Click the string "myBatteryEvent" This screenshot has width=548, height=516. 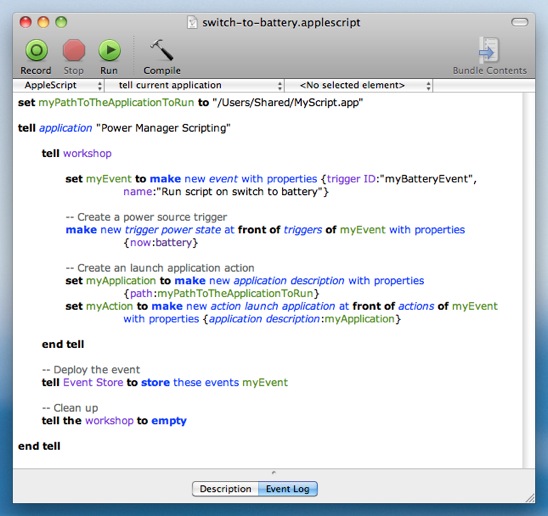click(427, 179)
